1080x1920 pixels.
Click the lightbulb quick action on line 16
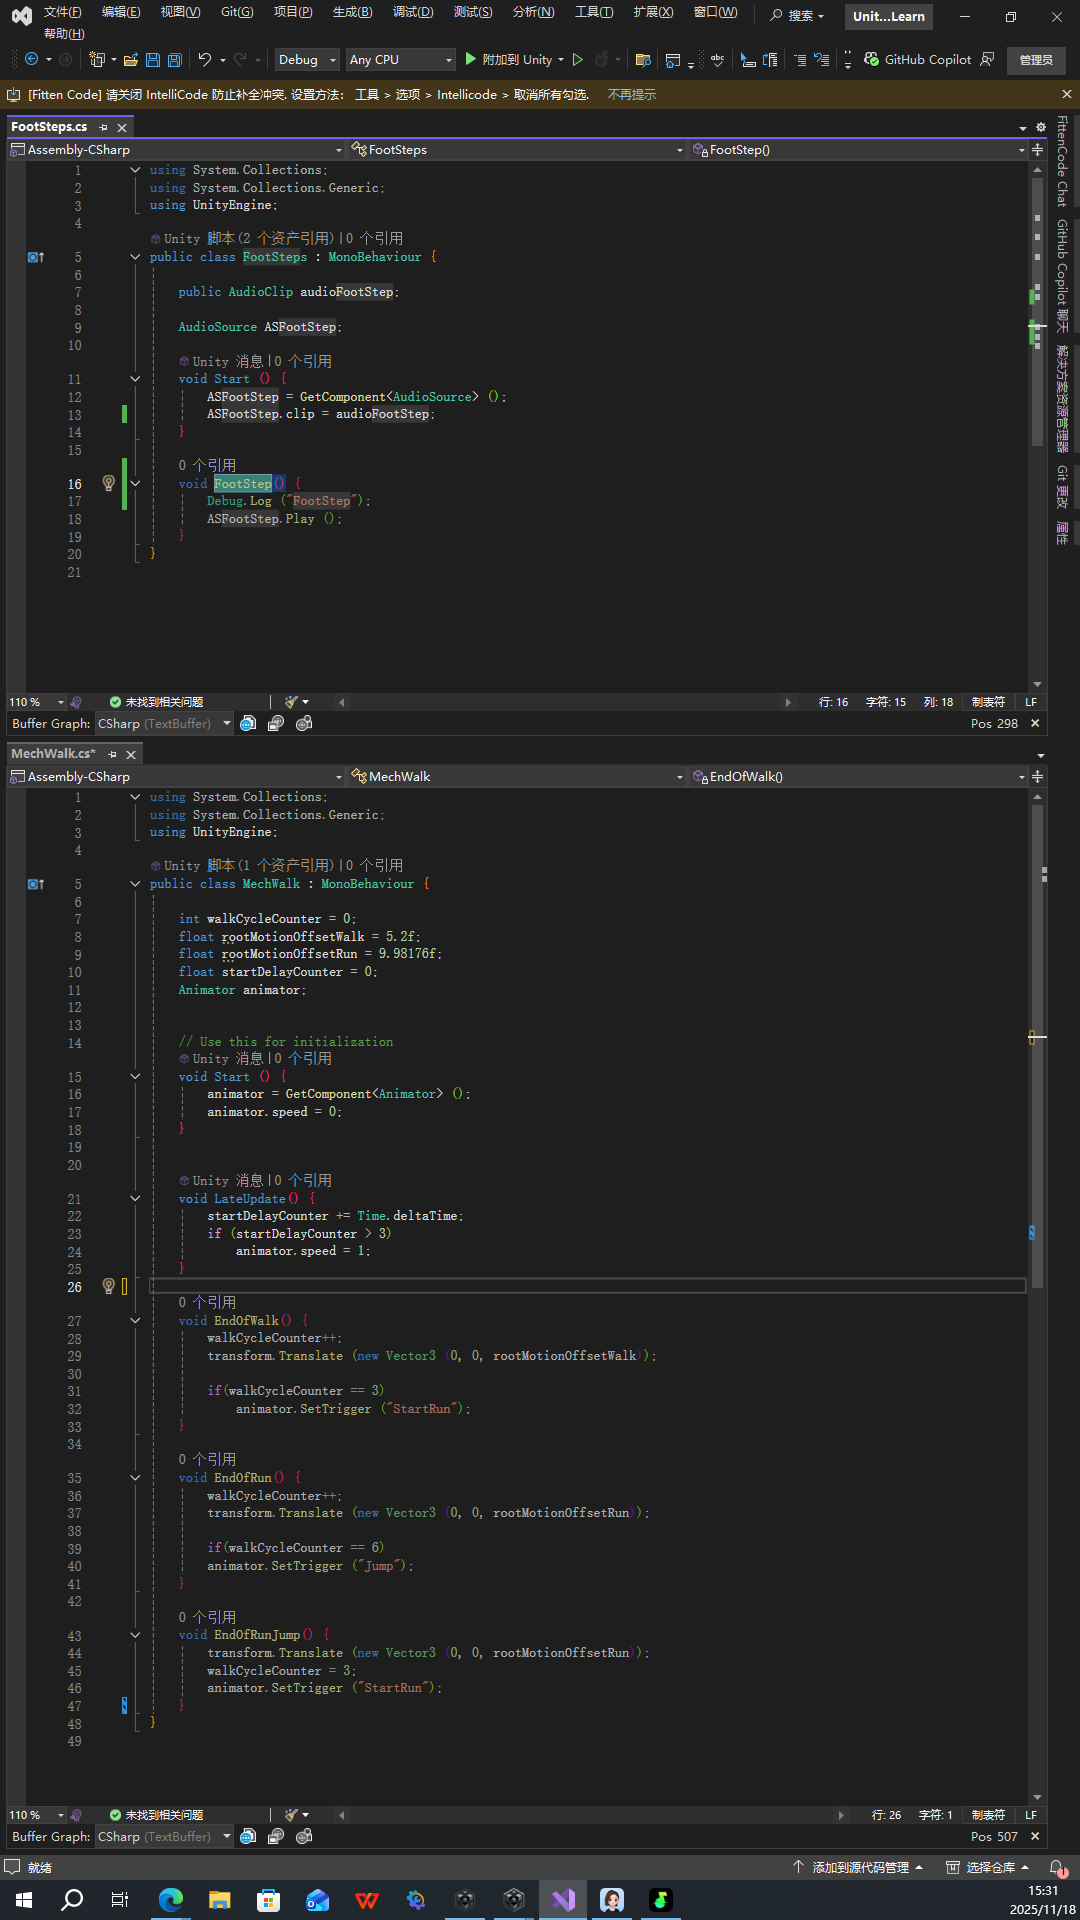[x=109, y=484]
